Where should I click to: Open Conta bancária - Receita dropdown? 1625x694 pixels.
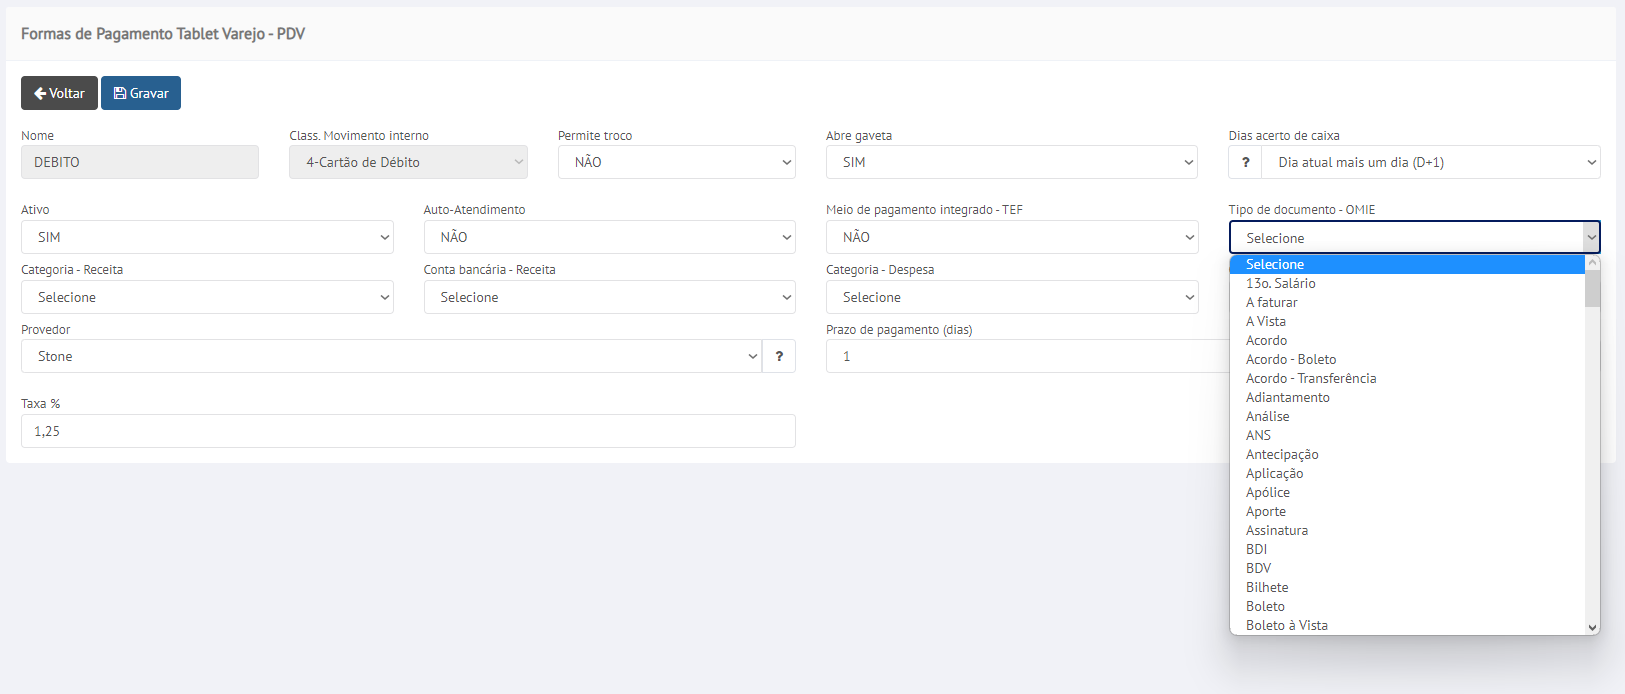[x=609, y=297]
